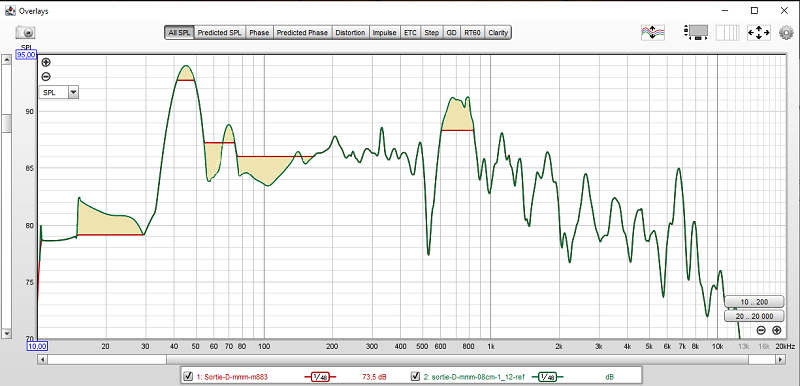
Task: Click the 10,00 left axis limit field
Action: coord(37,346)
